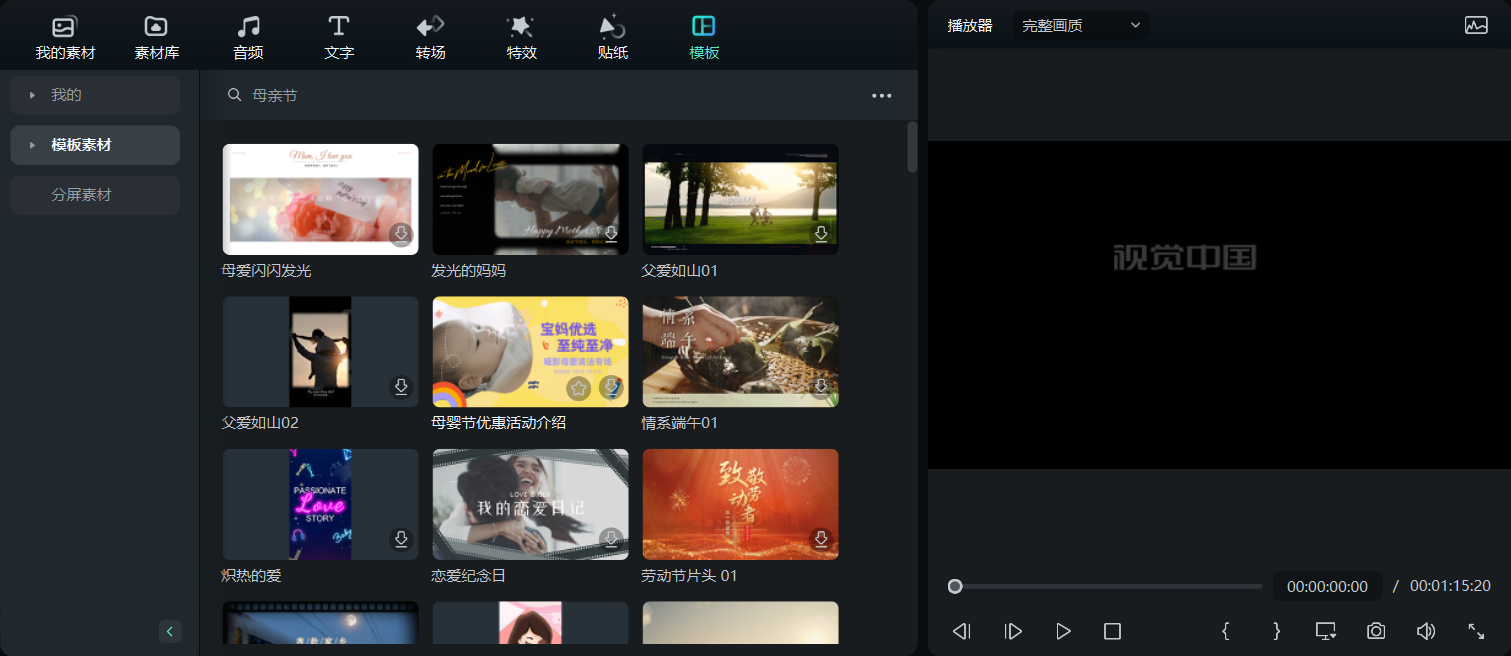Open the 贴纸 Stickers panel
The image size is (1511, 656).
tap(611, 36)
